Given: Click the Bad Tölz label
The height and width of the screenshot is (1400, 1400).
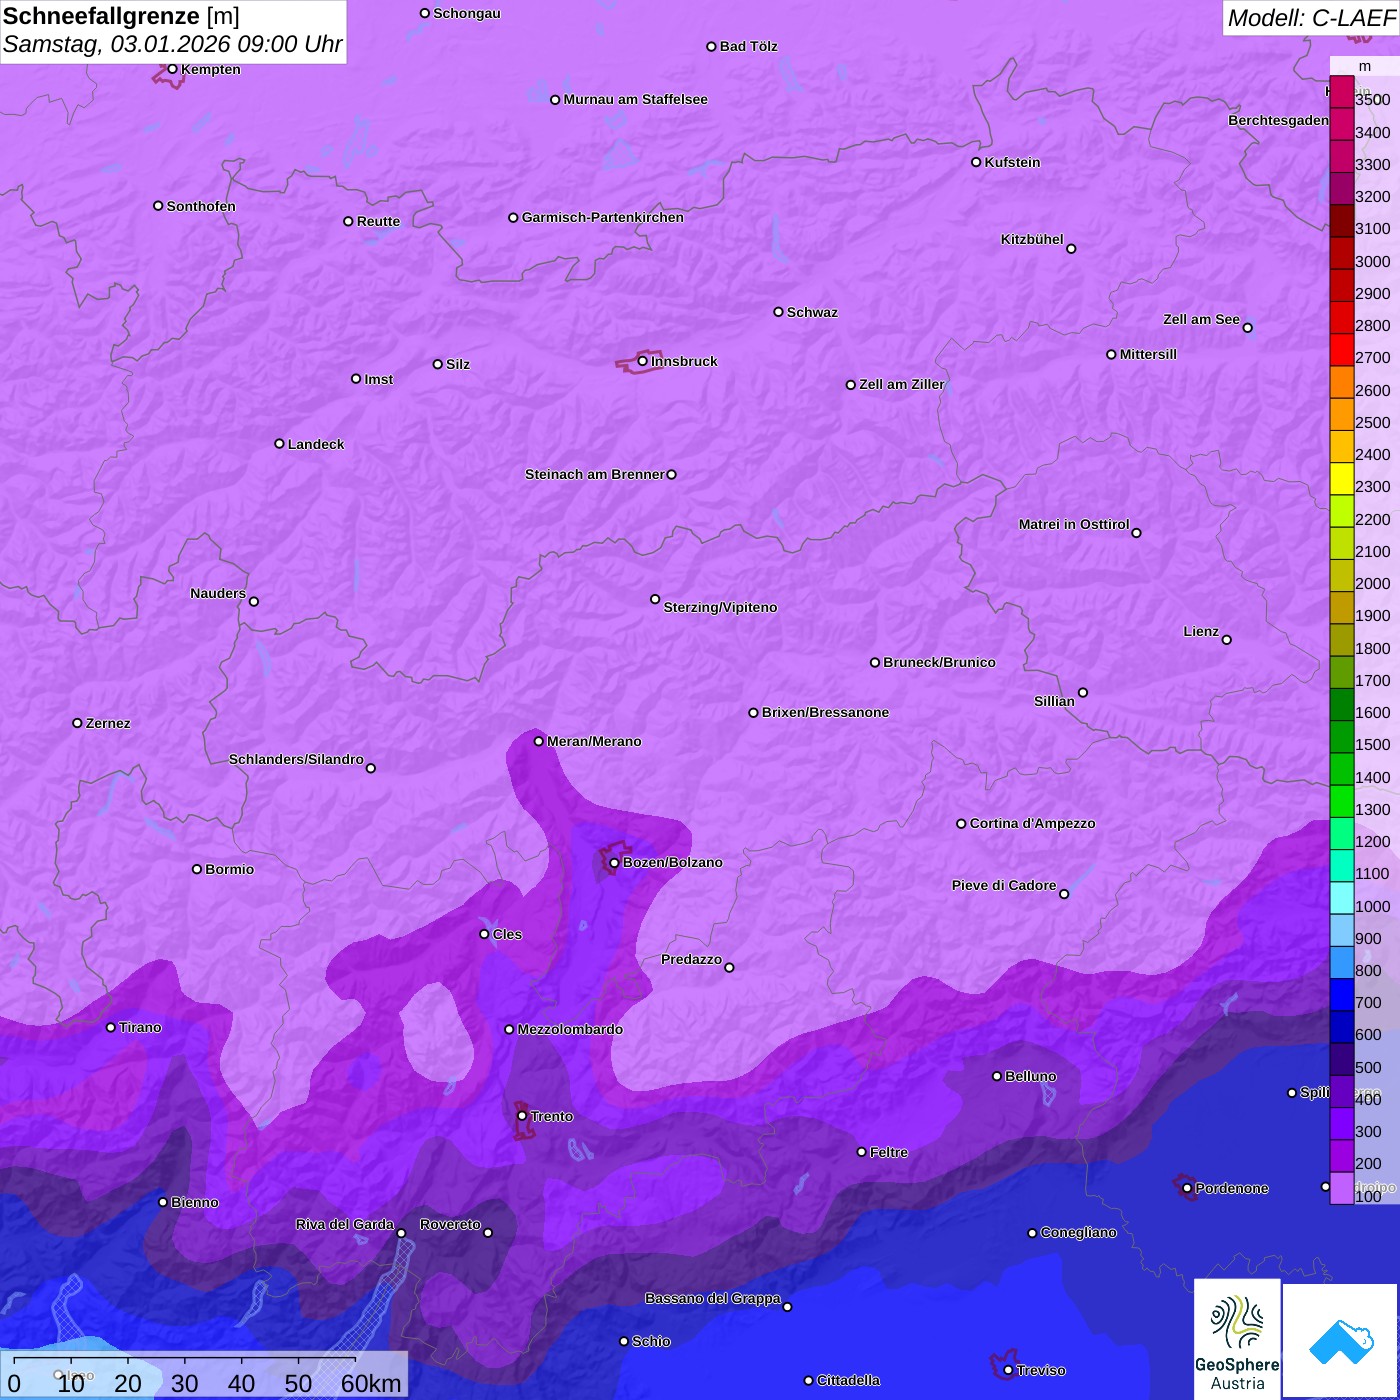Looking at the screenshot, I should (749, 46).
